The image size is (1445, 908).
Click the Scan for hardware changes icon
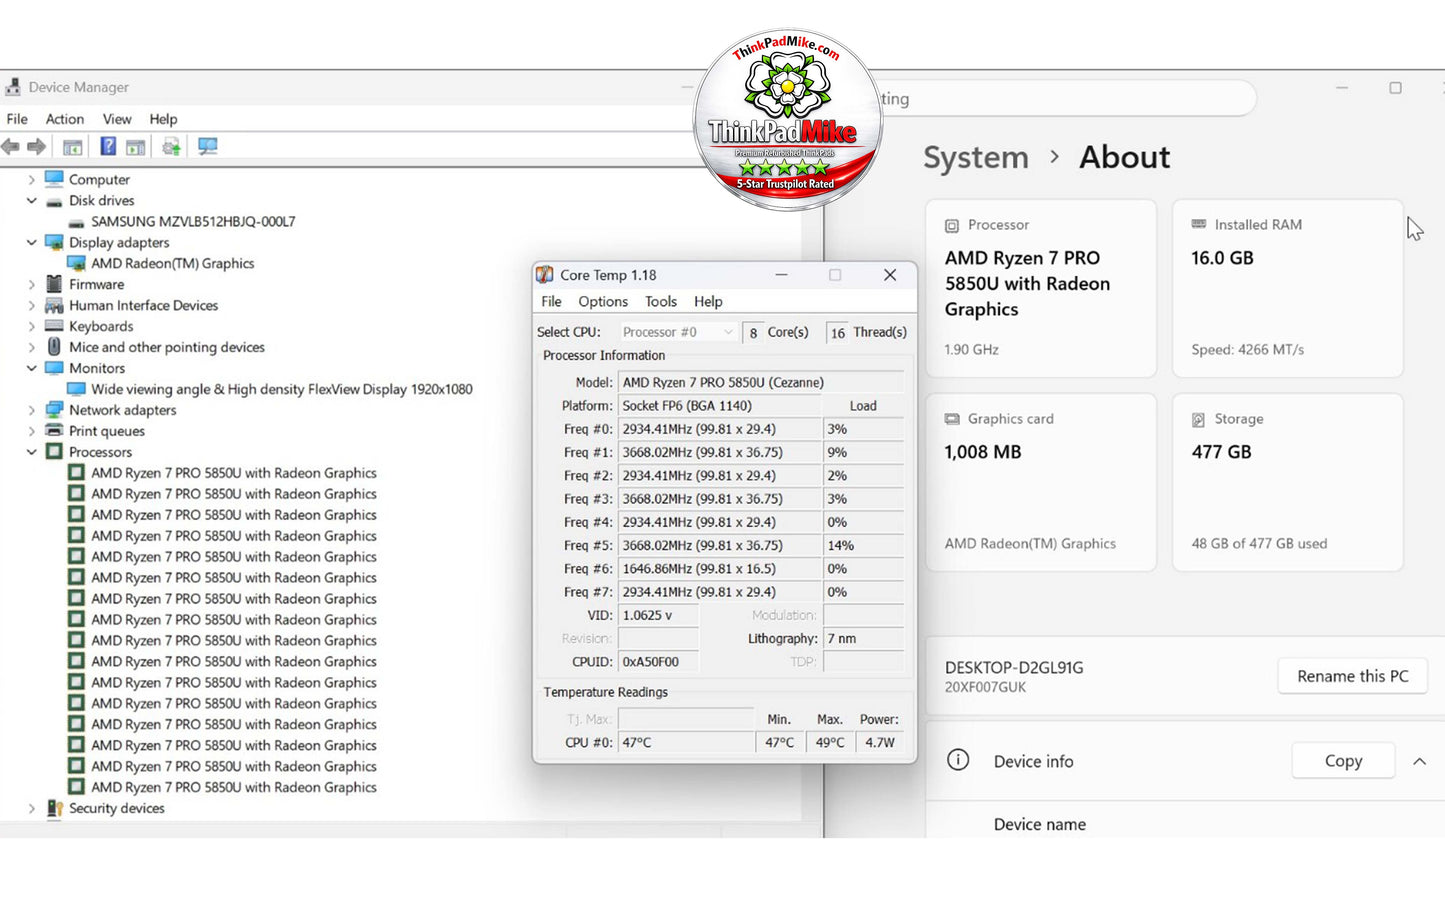208,147
